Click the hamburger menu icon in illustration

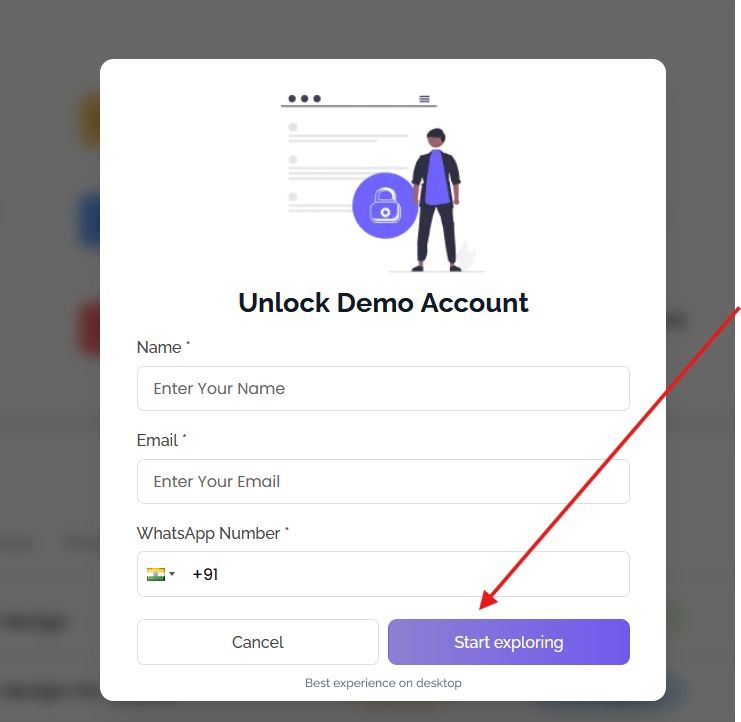click(424, 99)
